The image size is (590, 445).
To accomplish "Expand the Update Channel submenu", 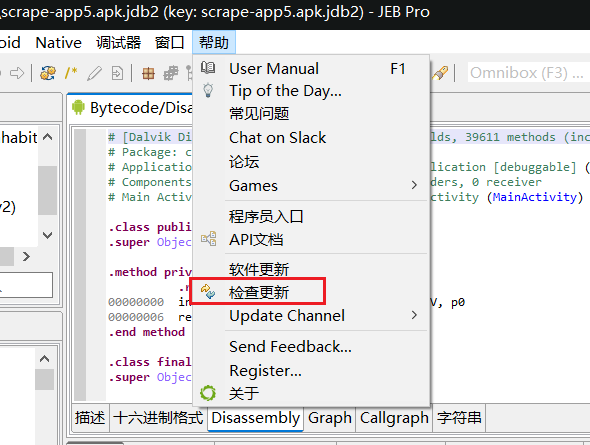I will [310, 315].
